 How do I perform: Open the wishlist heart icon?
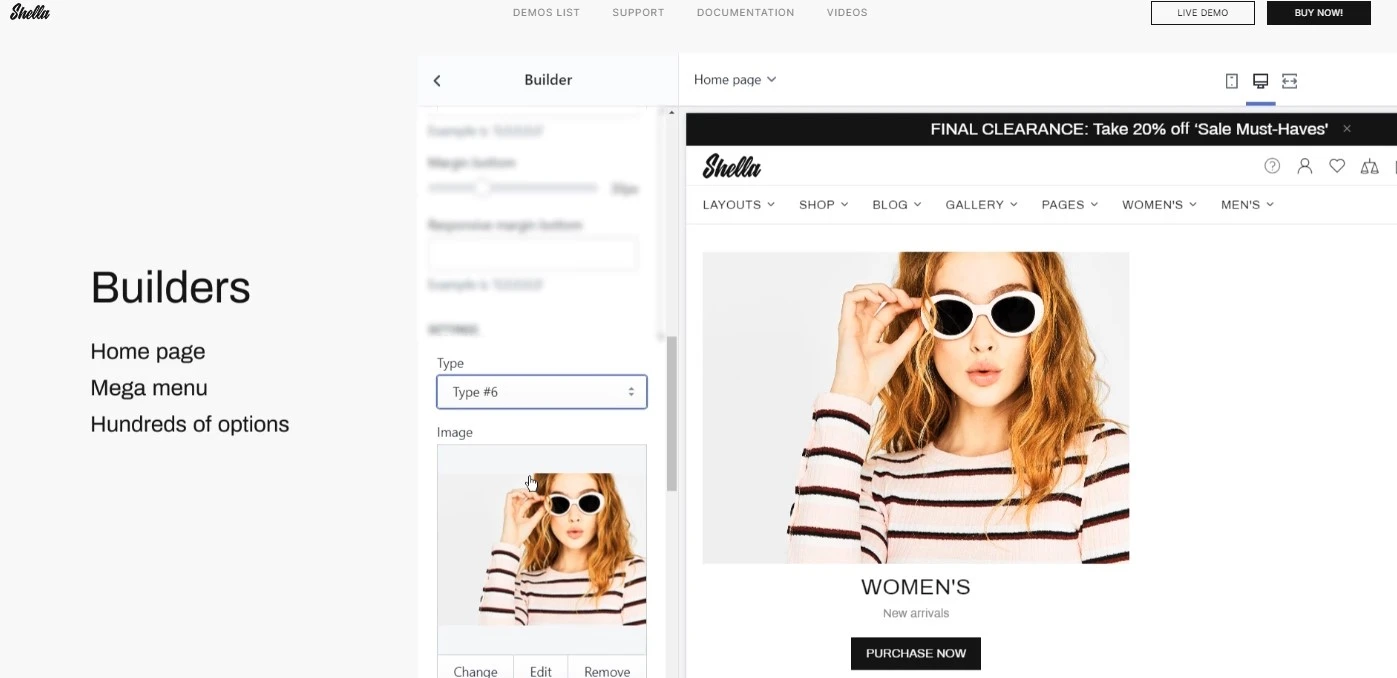[x=1337, y=166]
